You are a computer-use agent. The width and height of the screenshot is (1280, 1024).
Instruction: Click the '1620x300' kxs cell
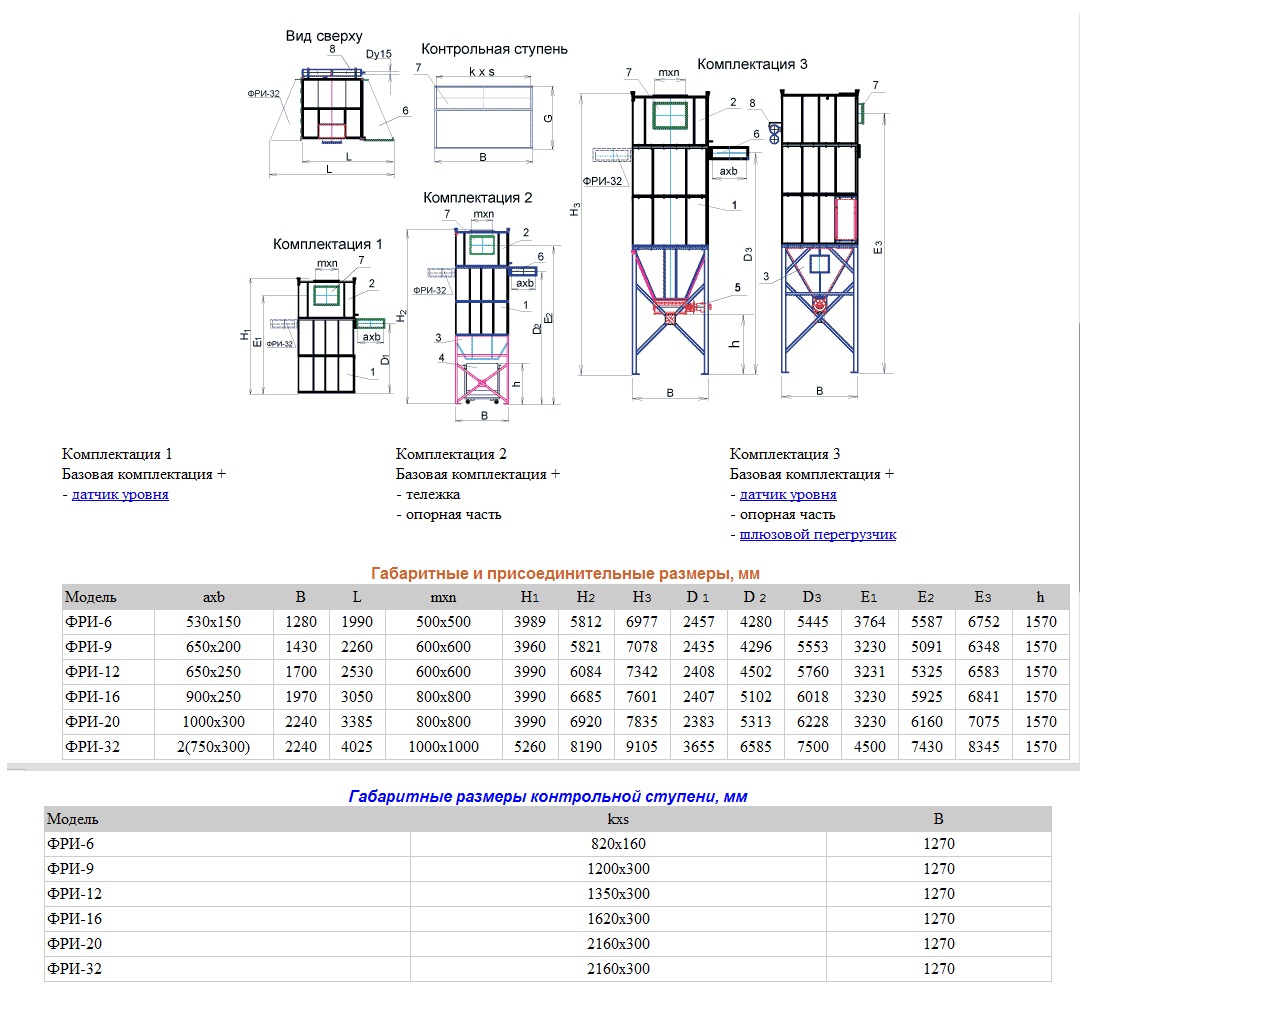coord(618,919)
